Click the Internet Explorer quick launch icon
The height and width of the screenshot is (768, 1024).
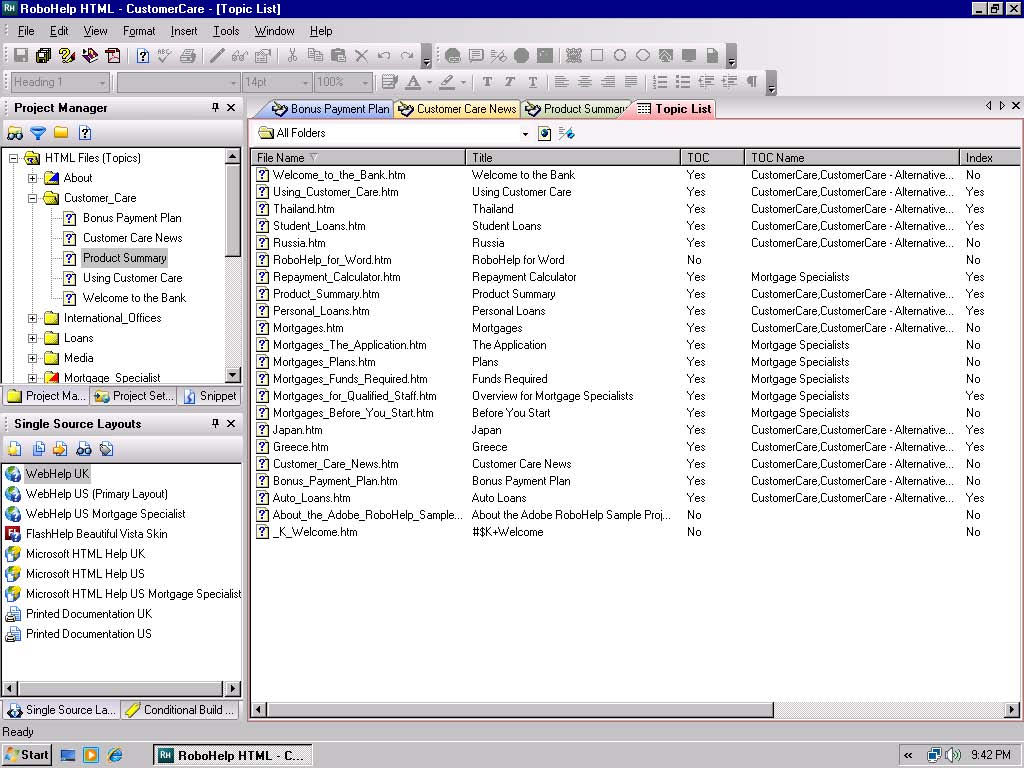point(115,755)
